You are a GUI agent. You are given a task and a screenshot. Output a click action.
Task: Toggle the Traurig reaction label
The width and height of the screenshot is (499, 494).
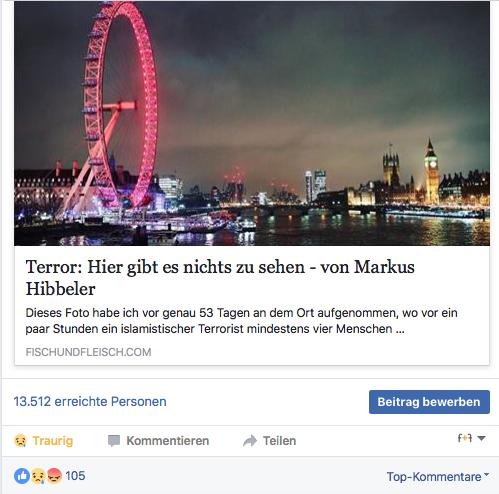tap(53, 441)
